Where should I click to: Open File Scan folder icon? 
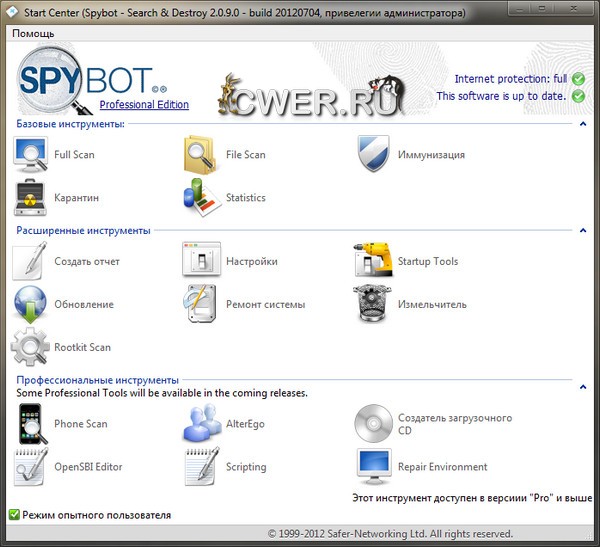click(200, 155)
